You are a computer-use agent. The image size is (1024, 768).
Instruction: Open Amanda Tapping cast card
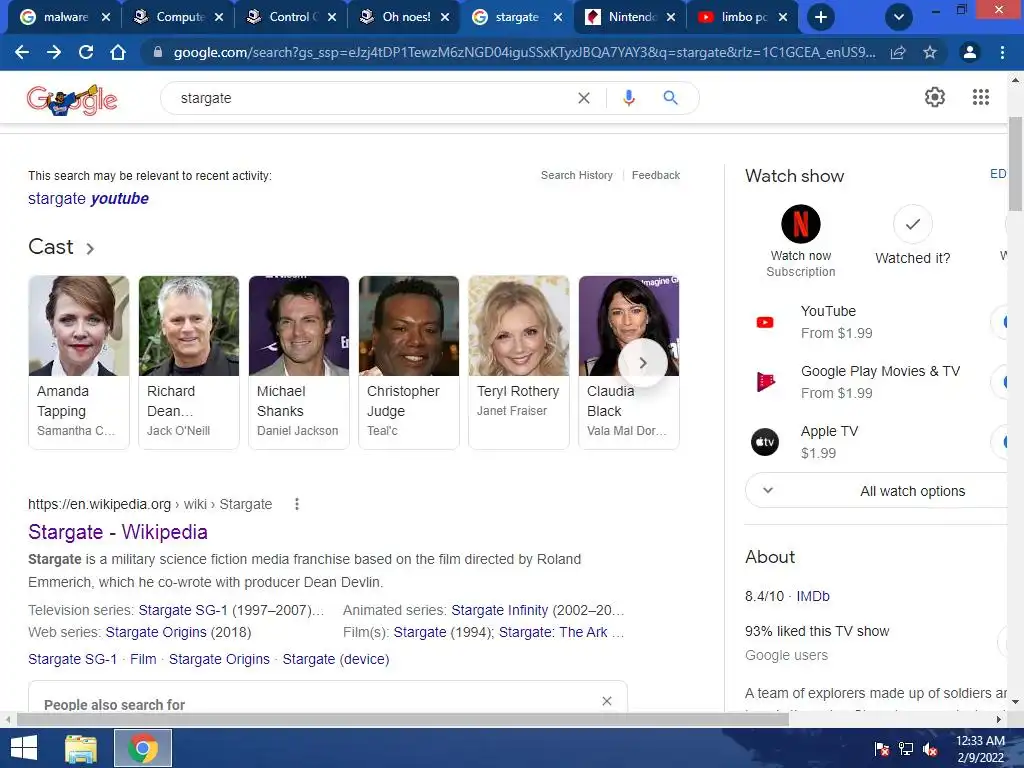[79, 362]
